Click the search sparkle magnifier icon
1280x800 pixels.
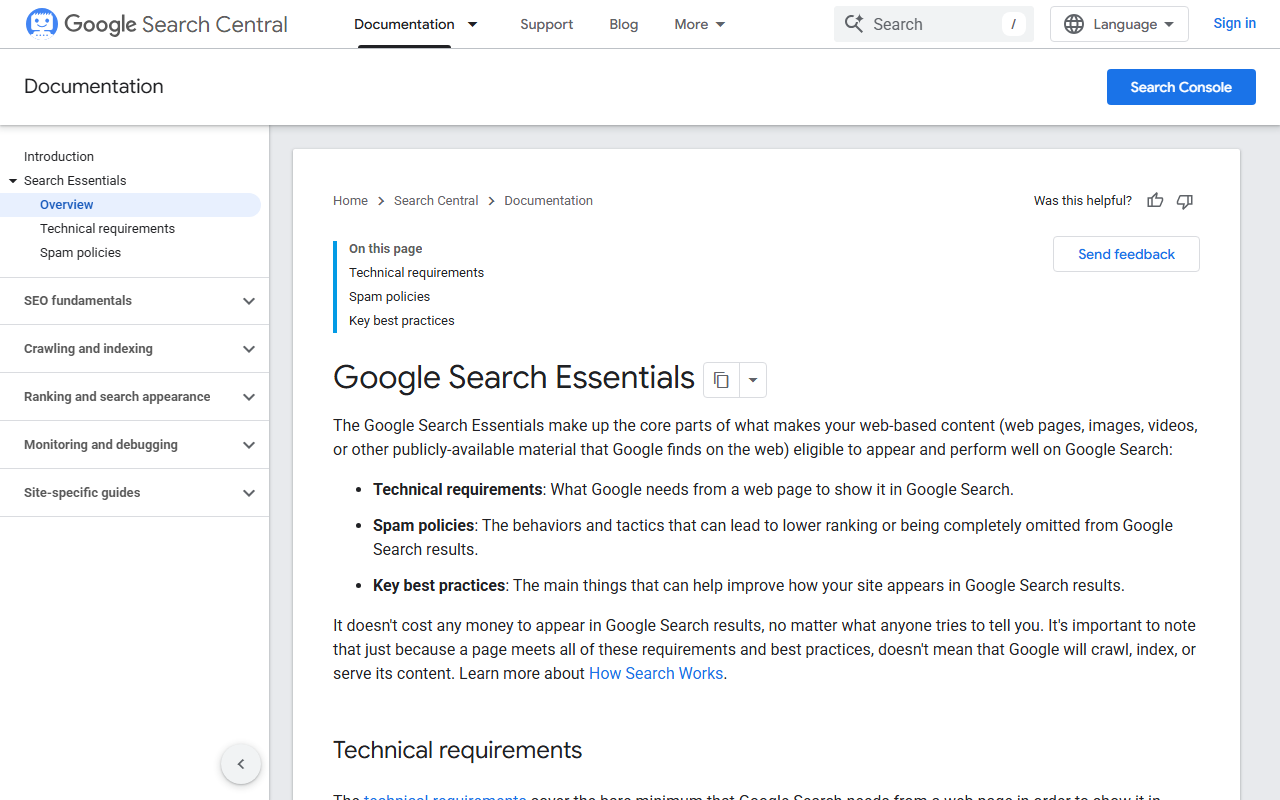[853, 24]
